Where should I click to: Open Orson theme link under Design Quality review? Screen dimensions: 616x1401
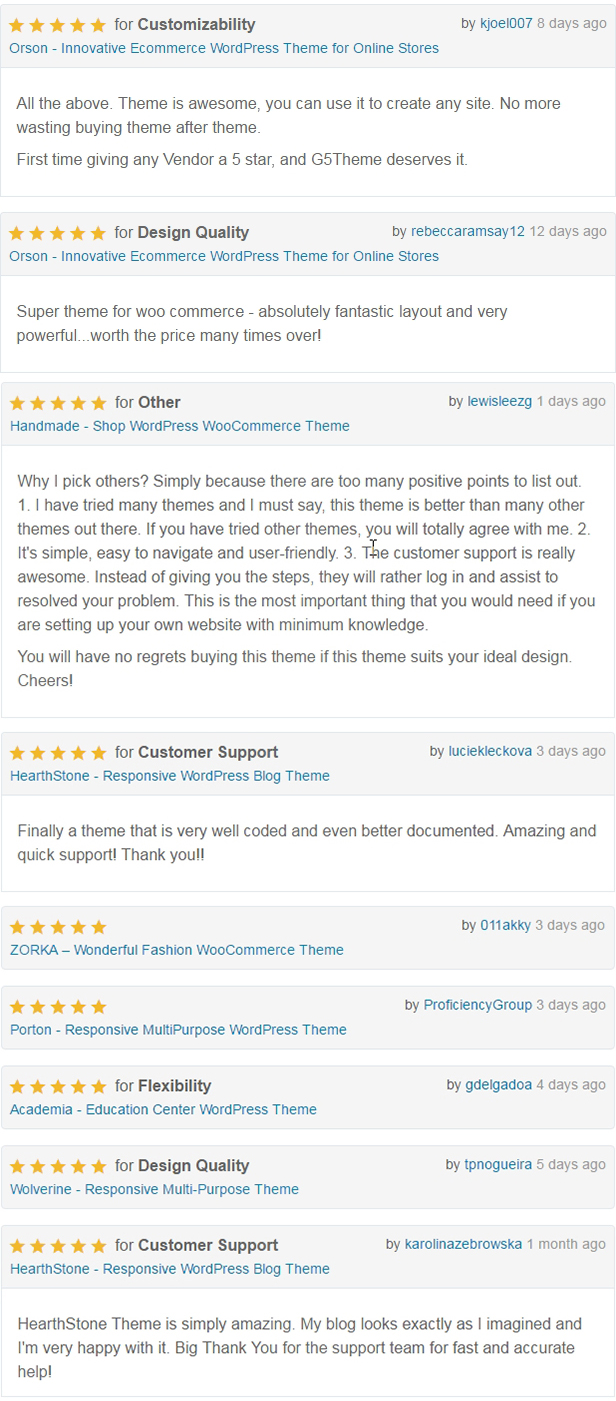tap(224, 256)
